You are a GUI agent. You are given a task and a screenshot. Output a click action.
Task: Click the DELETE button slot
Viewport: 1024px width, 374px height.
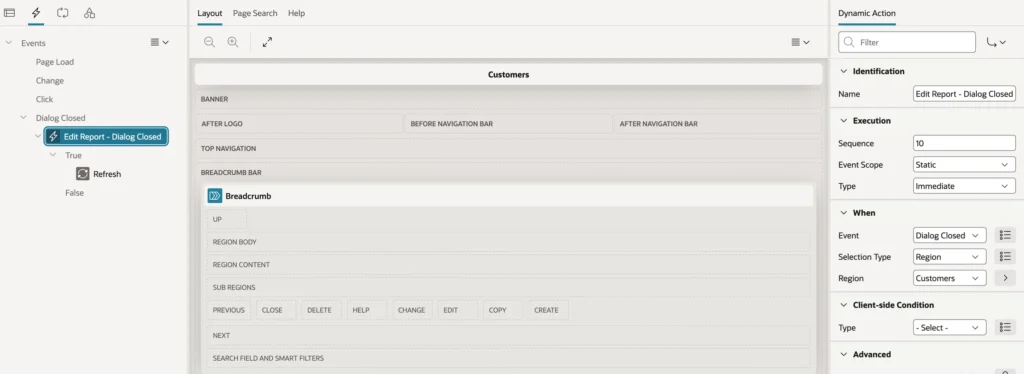tap(320, 310)
